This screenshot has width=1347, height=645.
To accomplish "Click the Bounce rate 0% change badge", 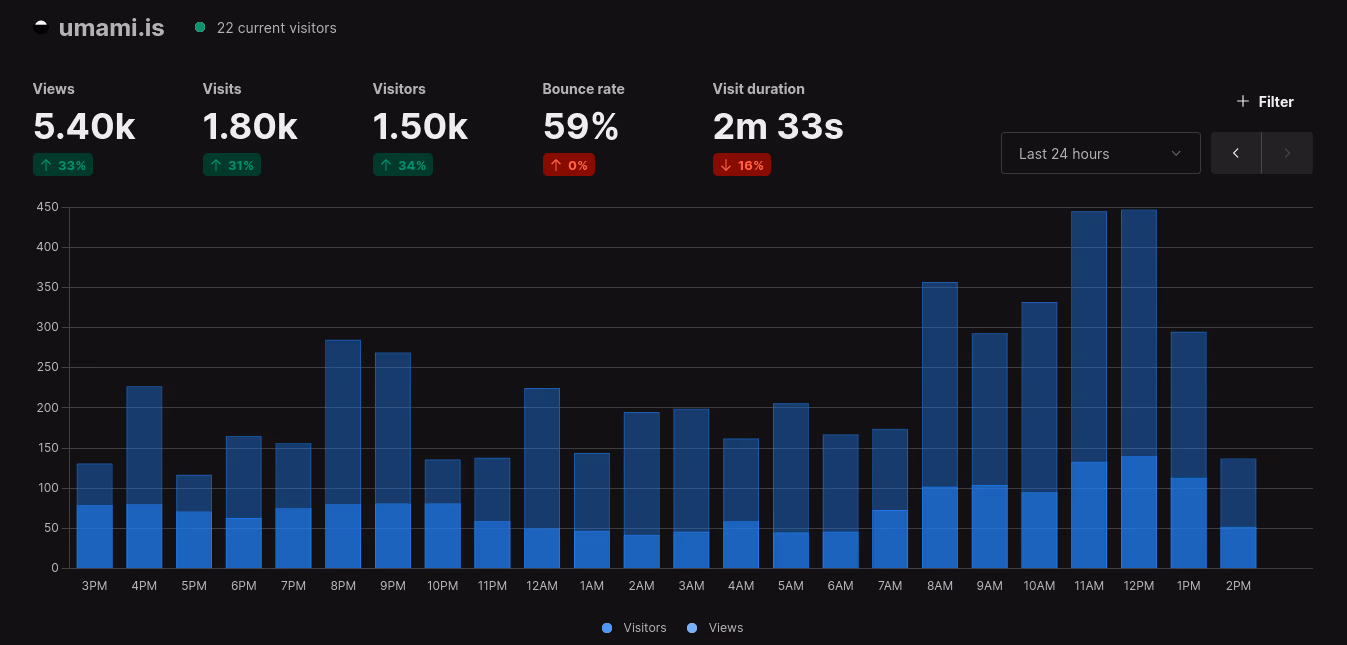I will click(x=569, y=165).
